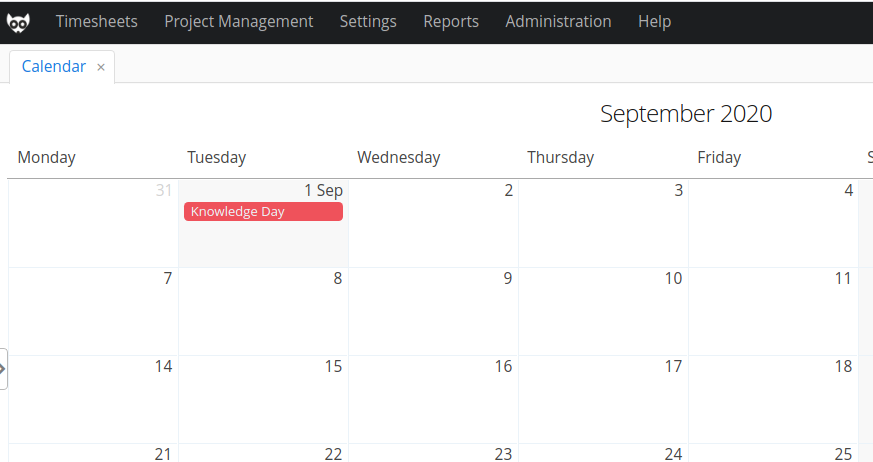Open the Administration menu
This screenshot has height=462, width=873.
coord(558,21)
